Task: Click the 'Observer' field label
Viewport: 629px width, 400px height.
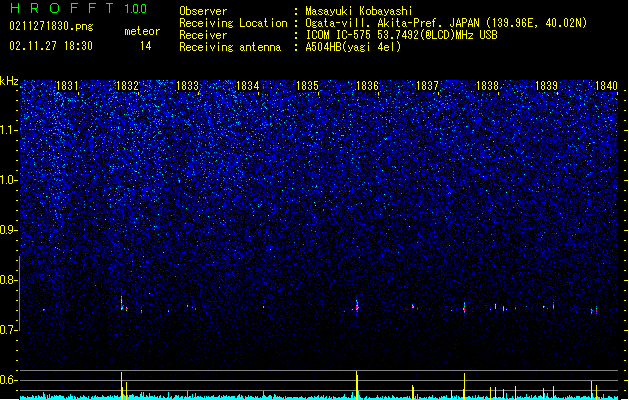Action: [x=203, y=11]
